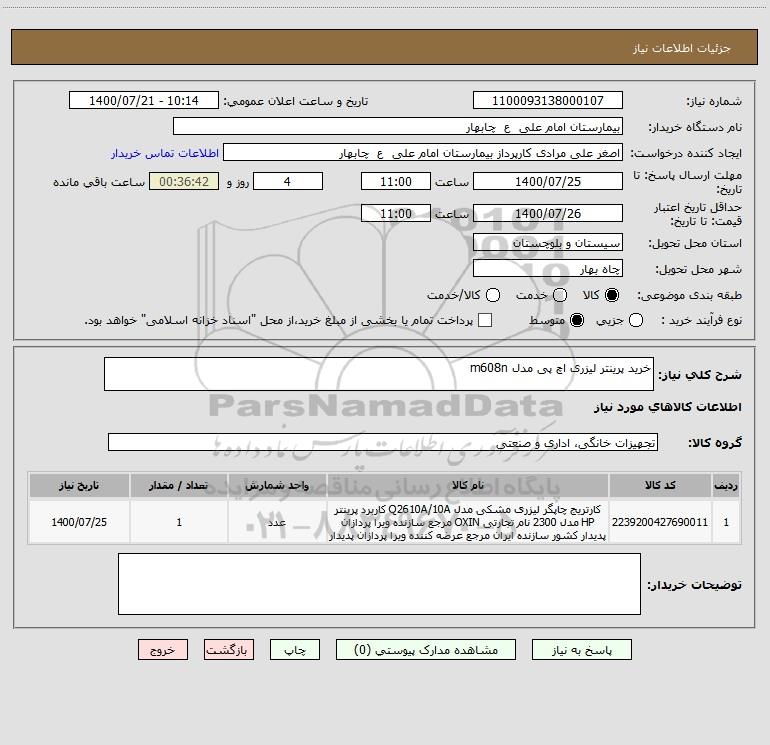Click the تعداد / مقدار column header
The image size is (770, 745).
(x=179, y=486)
